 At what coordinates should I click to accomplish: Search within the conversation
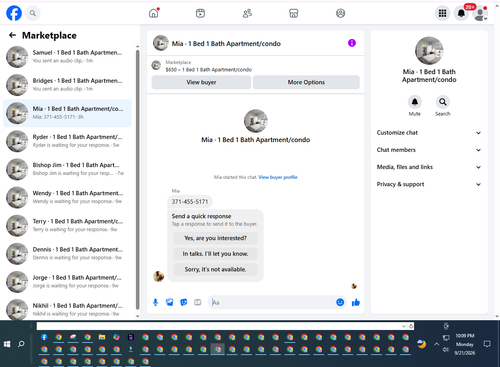coord(443,102)
